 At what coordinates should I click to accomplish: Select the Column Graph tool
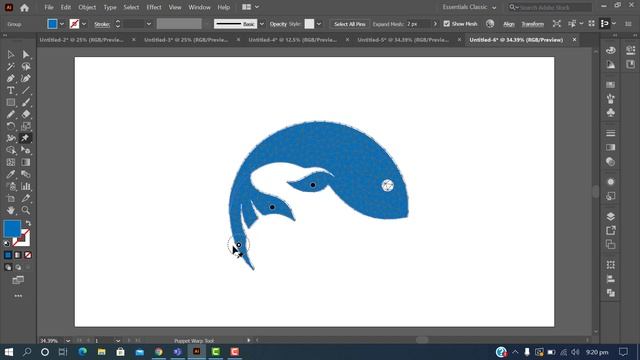pos(26,187)
